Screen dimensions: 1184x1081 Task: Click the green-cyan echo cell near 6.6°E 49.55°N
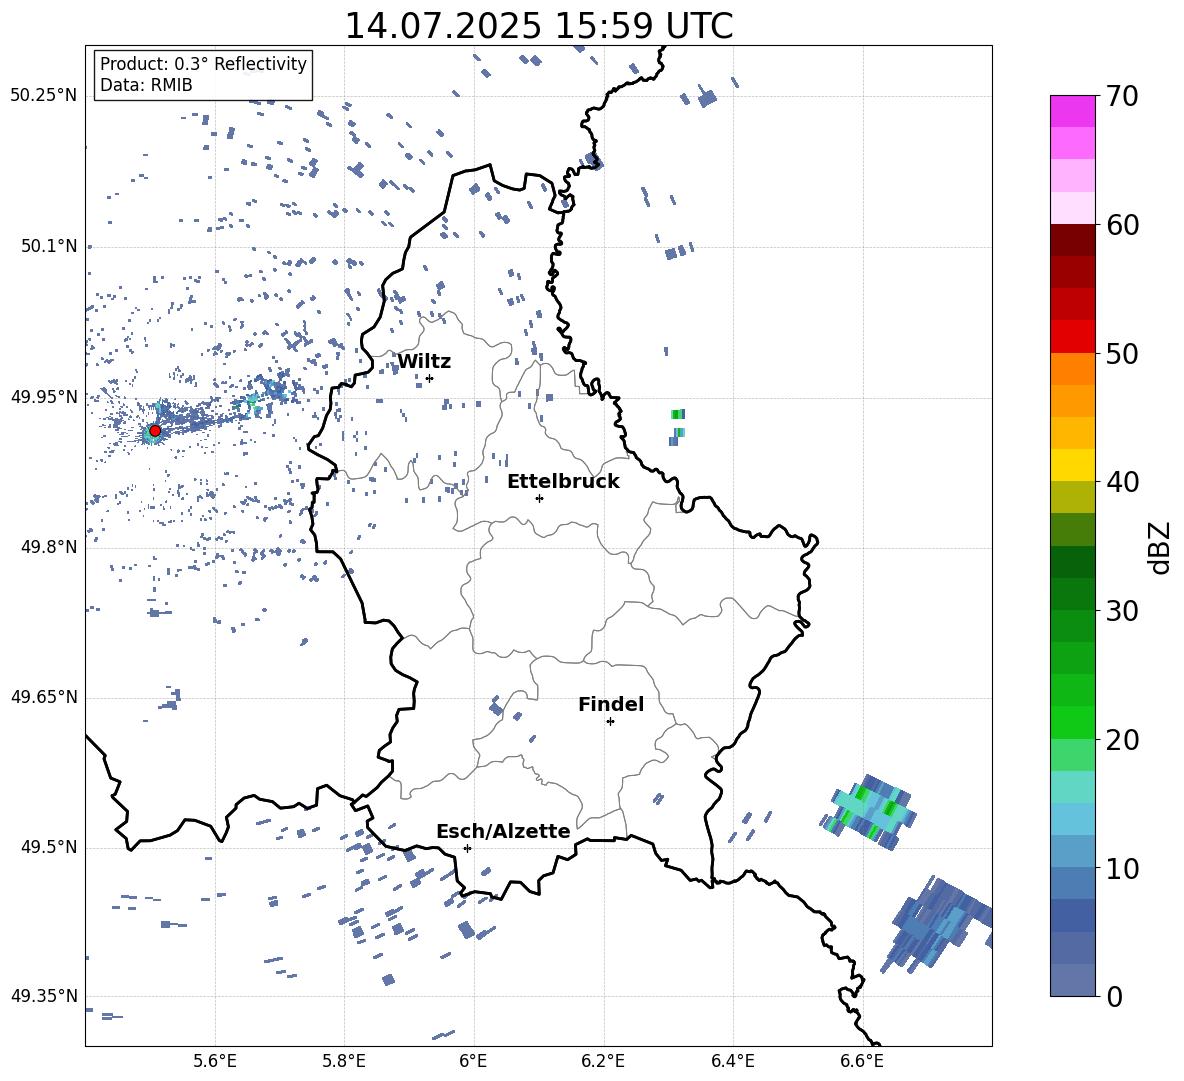(x=869, y=812)
